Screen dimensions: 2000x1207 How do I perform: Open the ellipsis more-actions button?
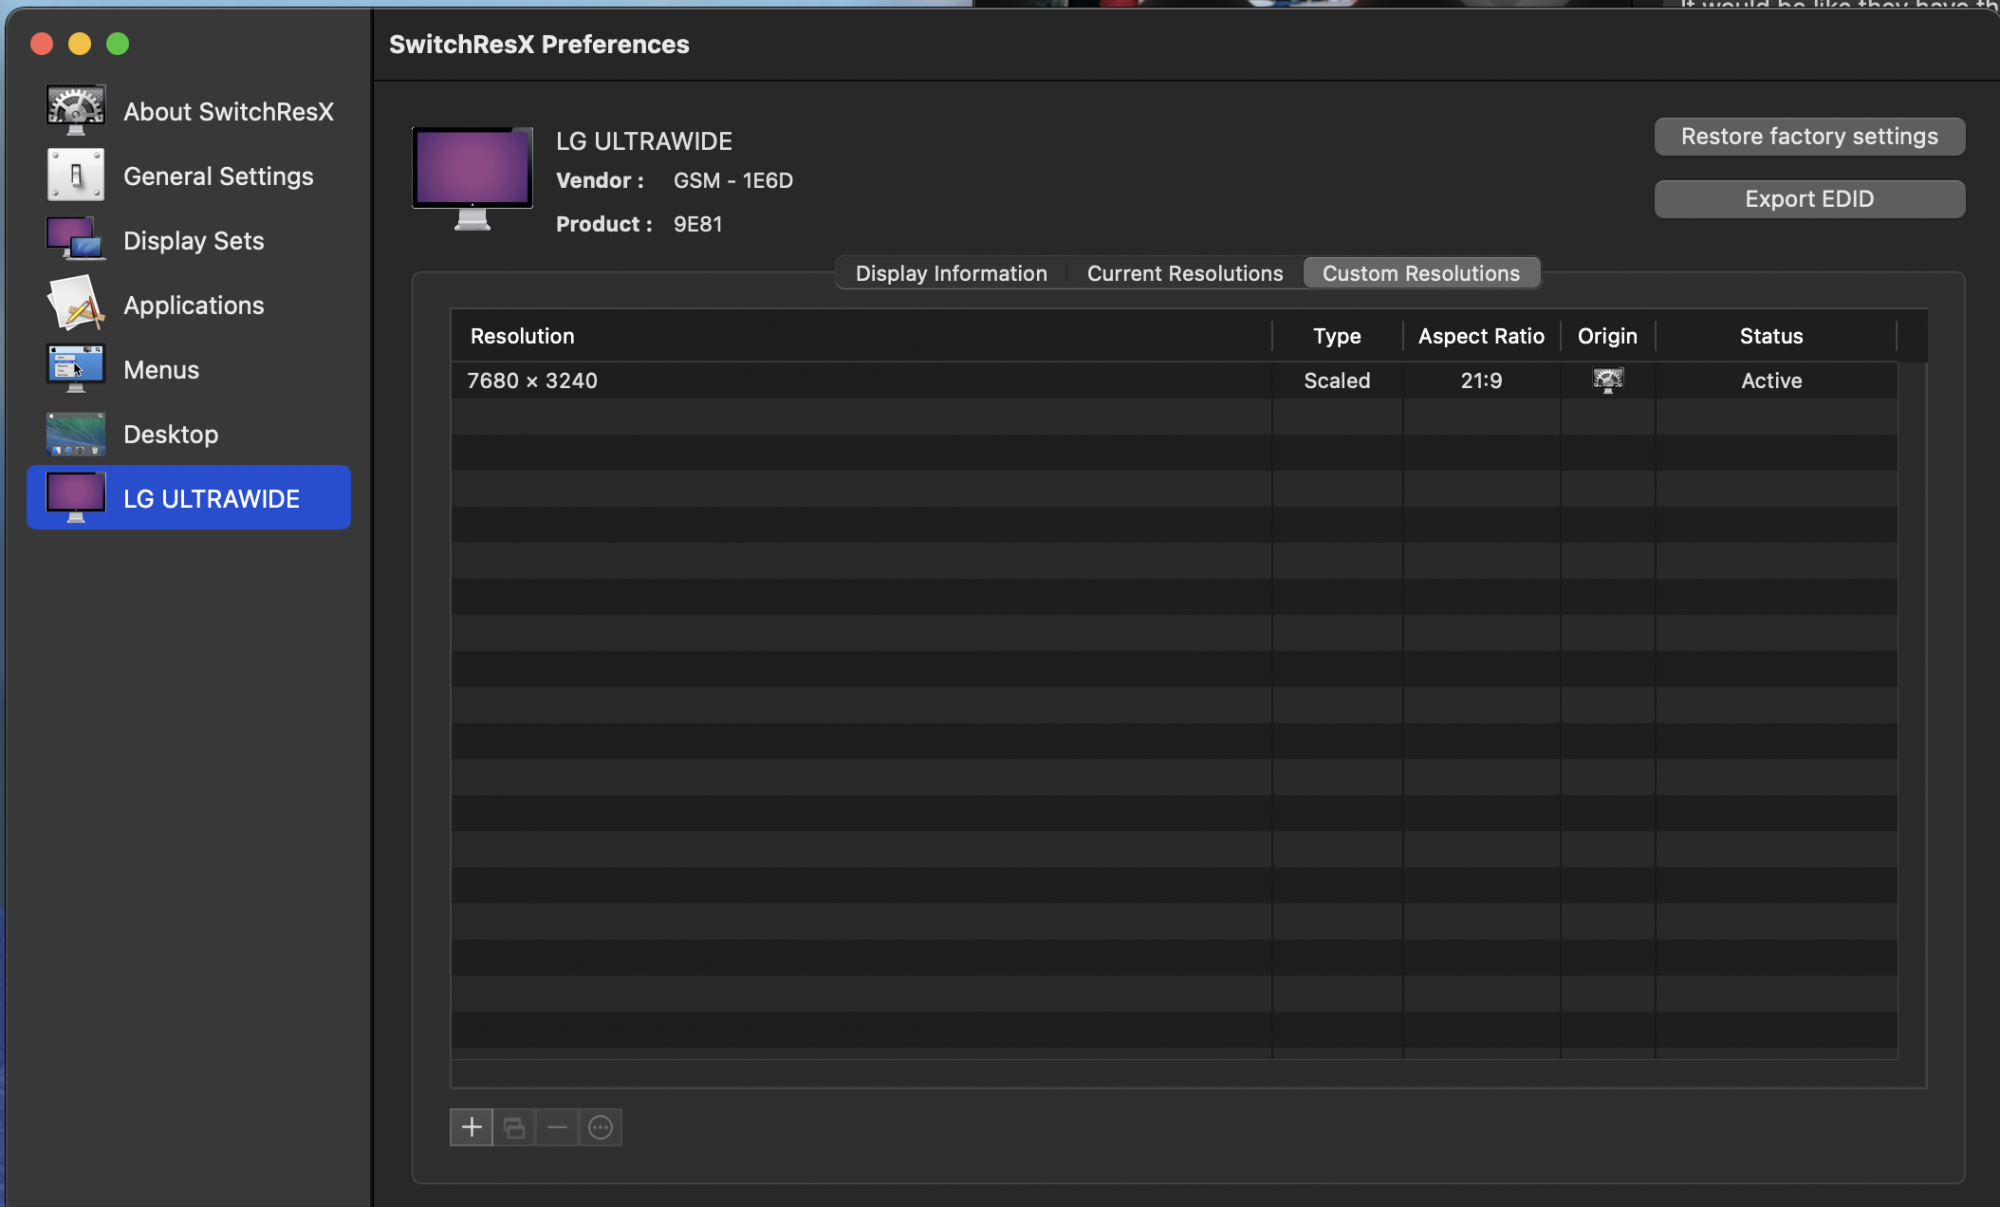[600, 1127]
